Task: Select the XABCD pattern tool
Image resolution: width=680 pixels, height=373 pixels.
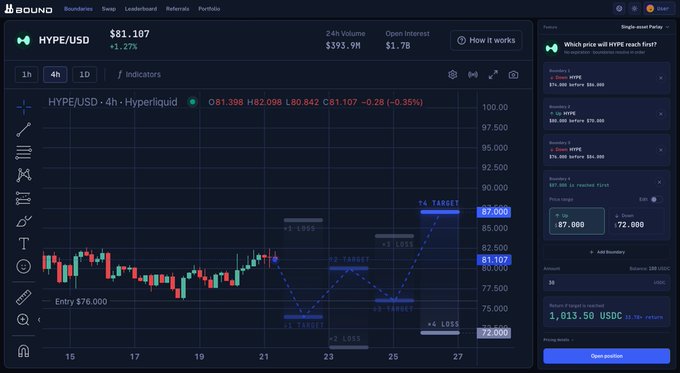Action: click(24, 175)
